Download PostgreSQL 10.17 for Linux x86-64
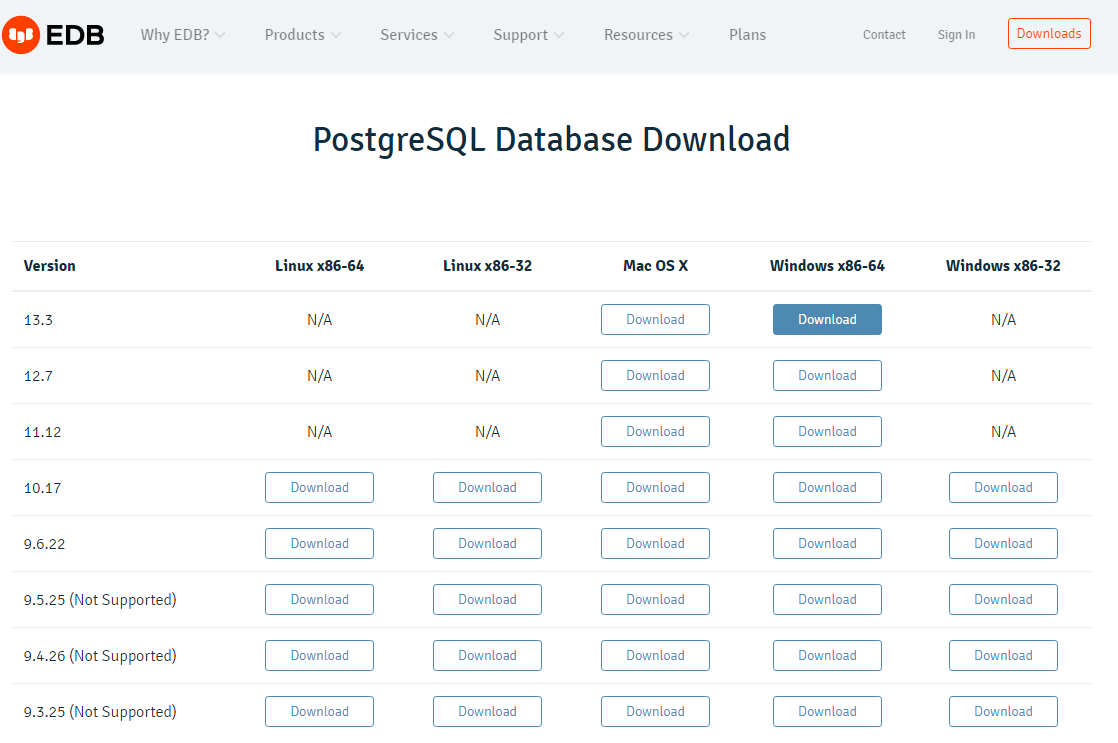The height and width of the screenshot is (743, 1118). pyautogui.click(x=319, y=487)
